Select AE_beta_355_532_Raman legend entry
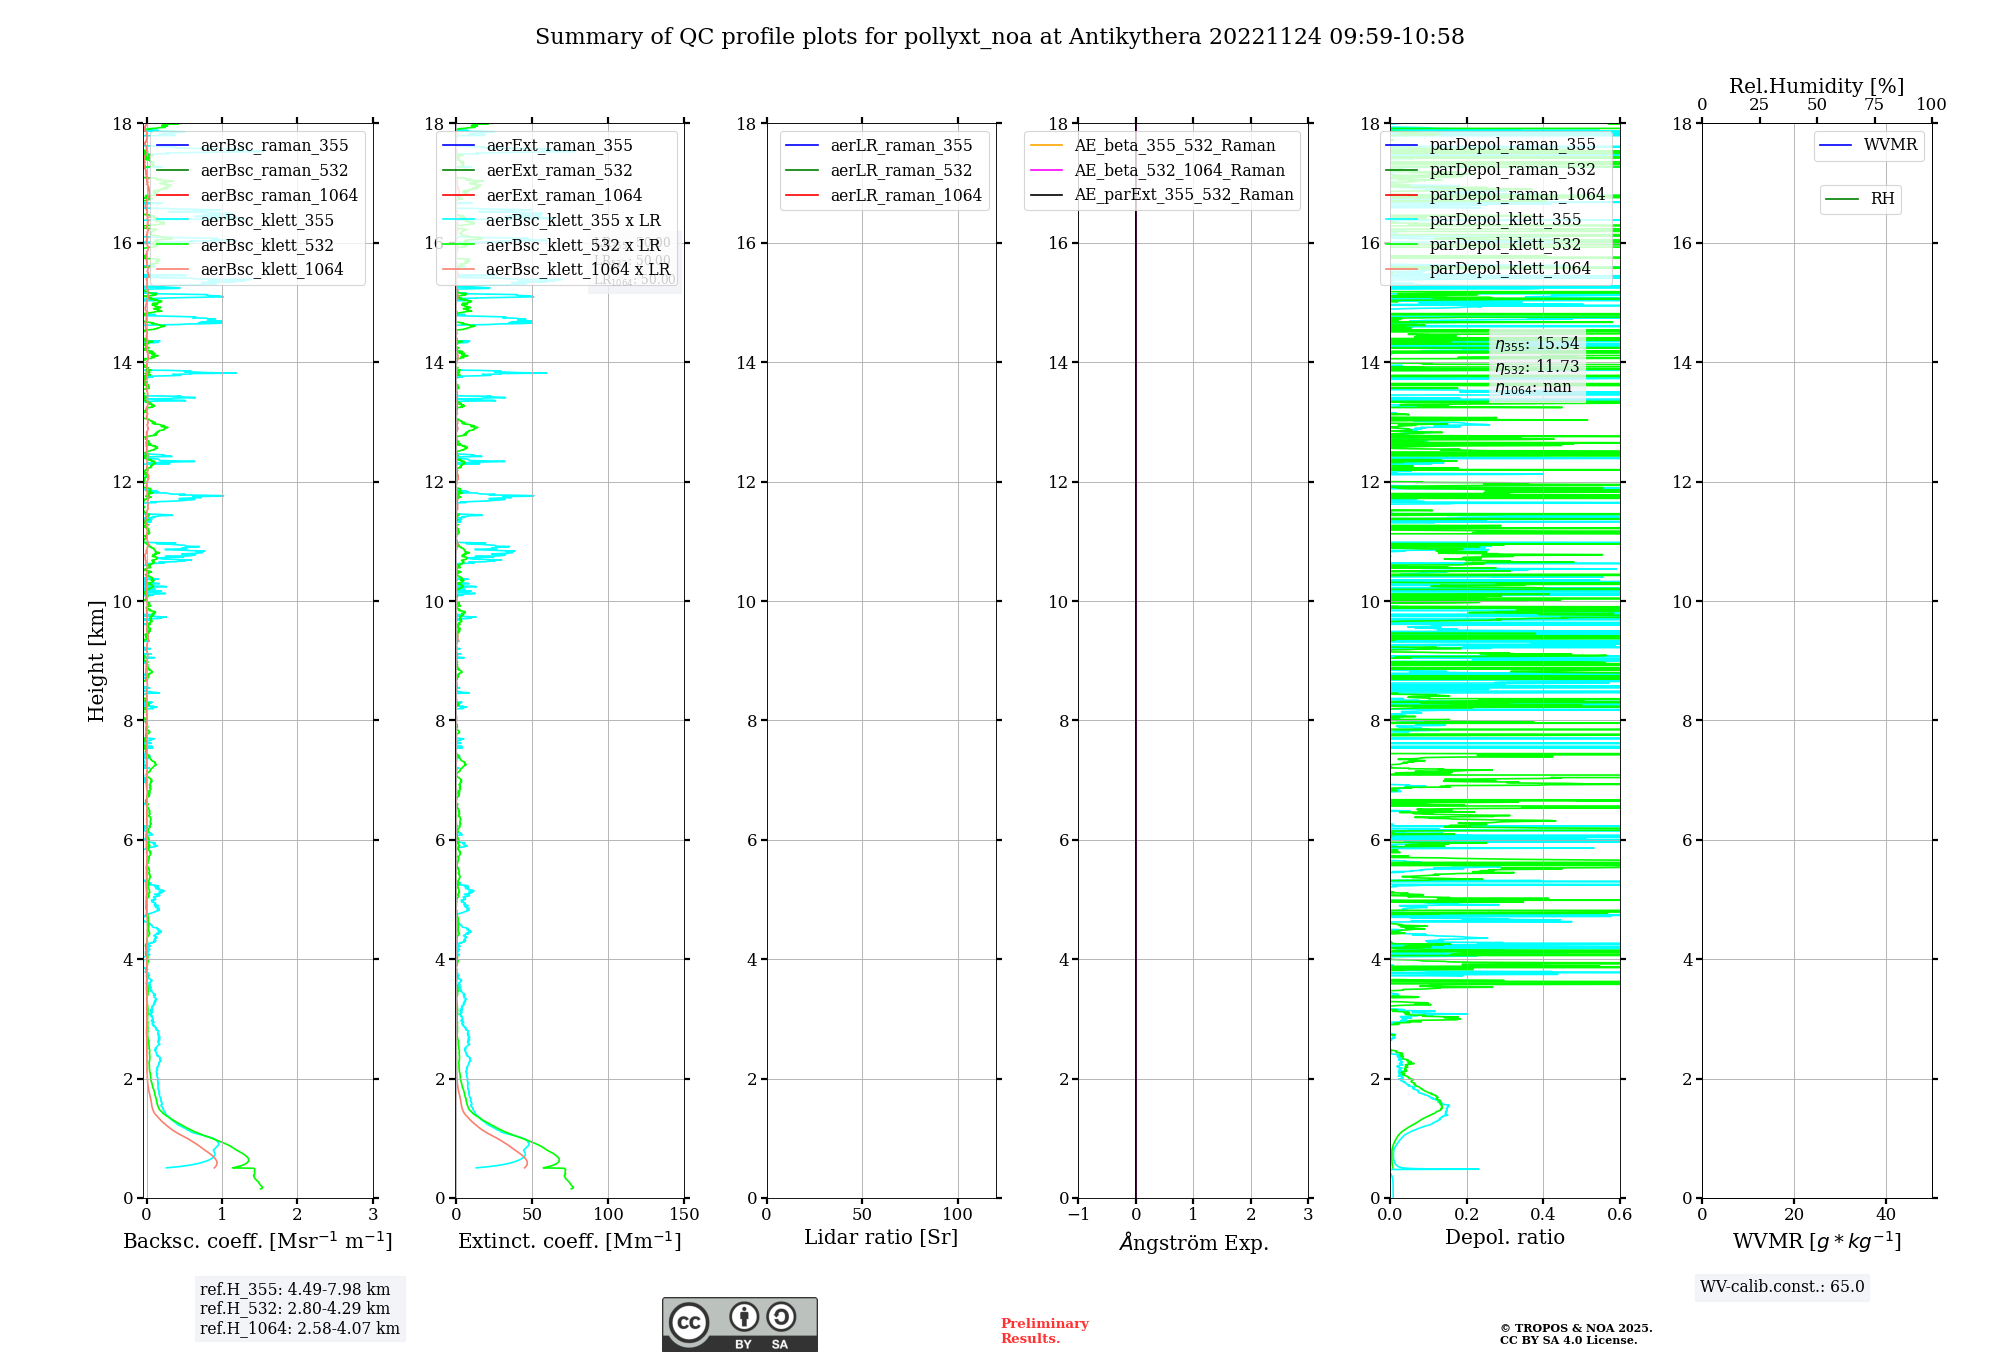The height and width of the screenshot is (1360, 2000). (x=1174, y=146)
